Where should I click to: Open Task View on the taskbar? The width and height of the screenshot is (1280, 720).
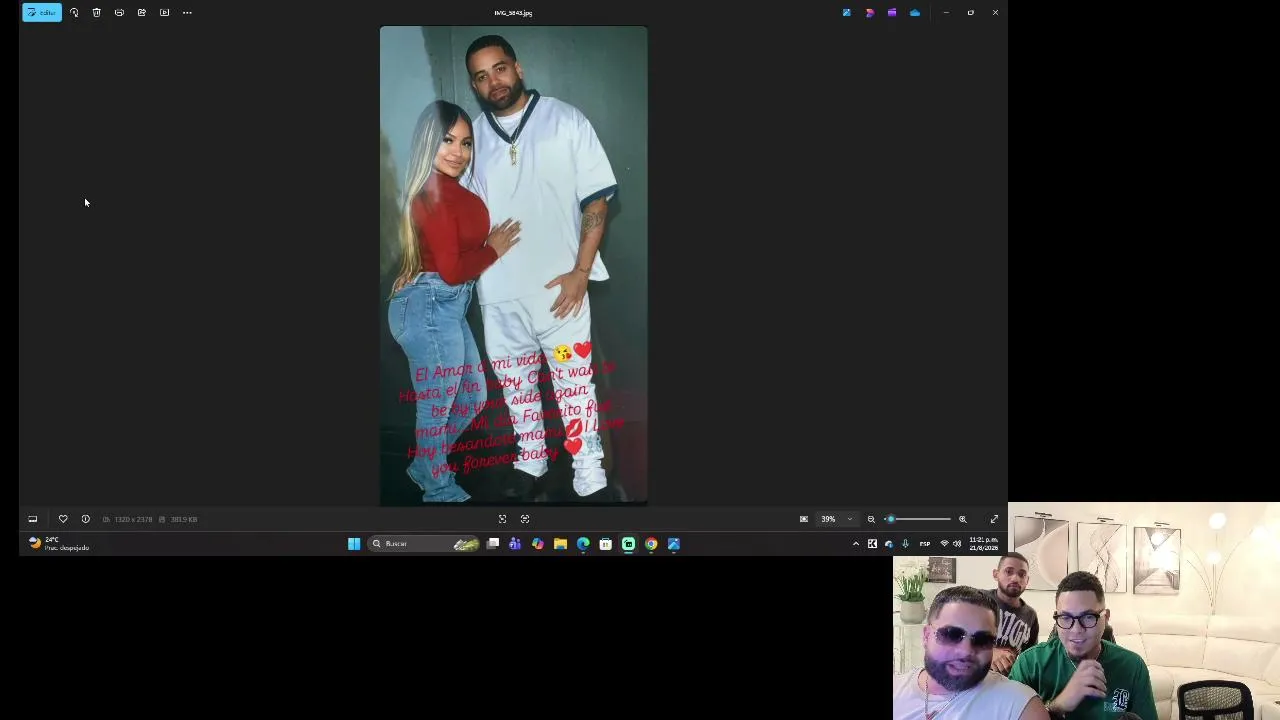tap(493, 544)
